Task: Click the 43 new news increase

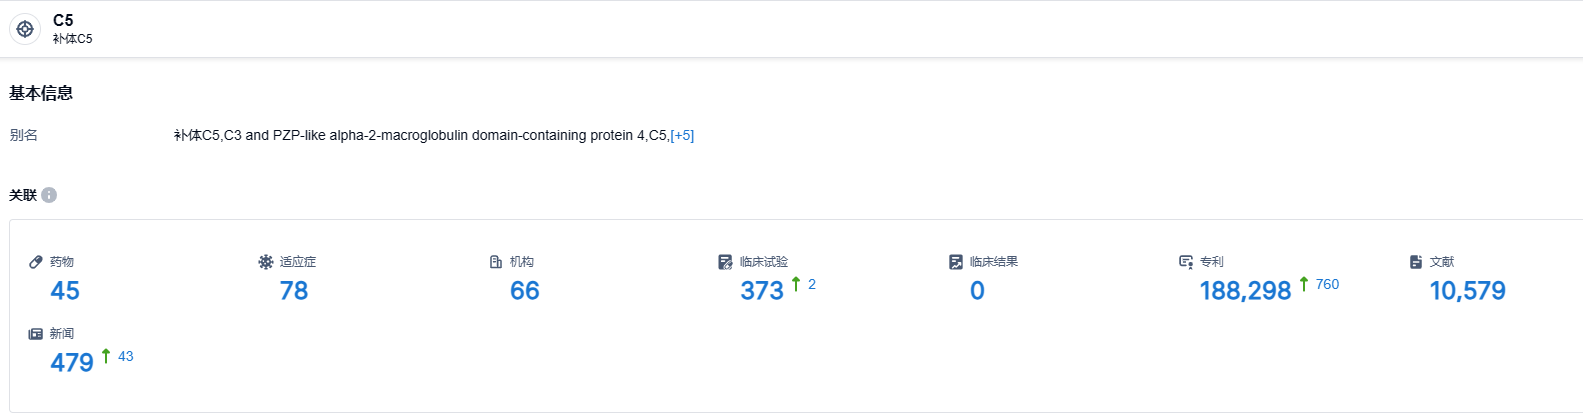Action: coord(125,357)
